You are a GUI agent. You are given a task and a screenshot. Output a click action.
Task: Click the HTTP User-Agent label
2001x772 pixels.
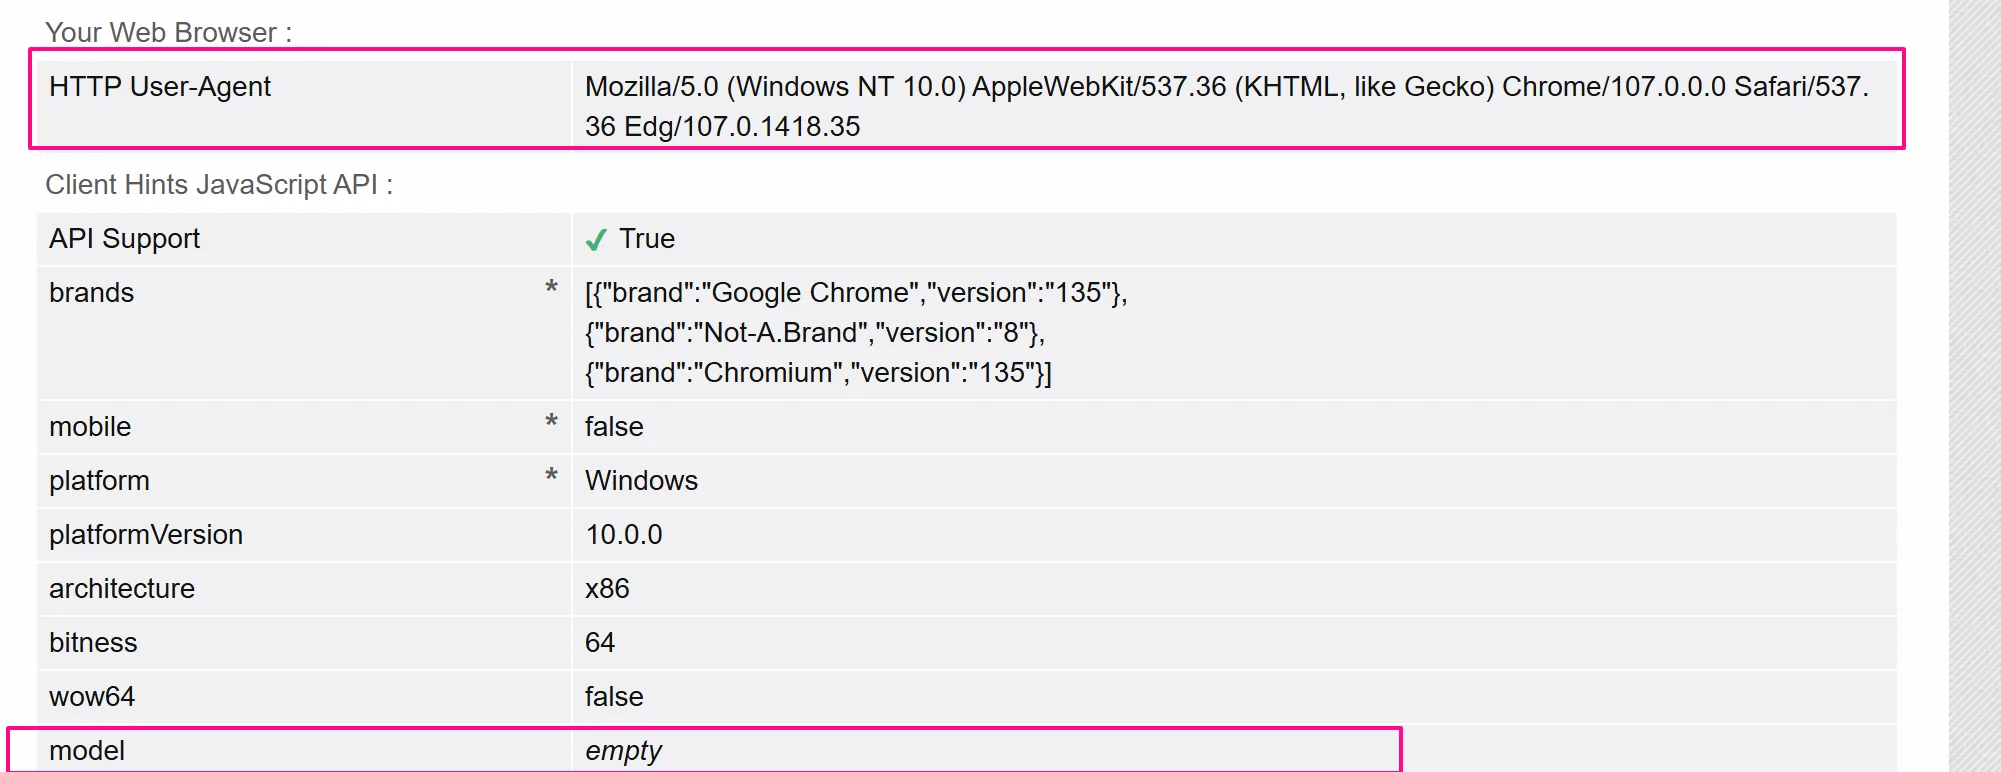(160, 87)
